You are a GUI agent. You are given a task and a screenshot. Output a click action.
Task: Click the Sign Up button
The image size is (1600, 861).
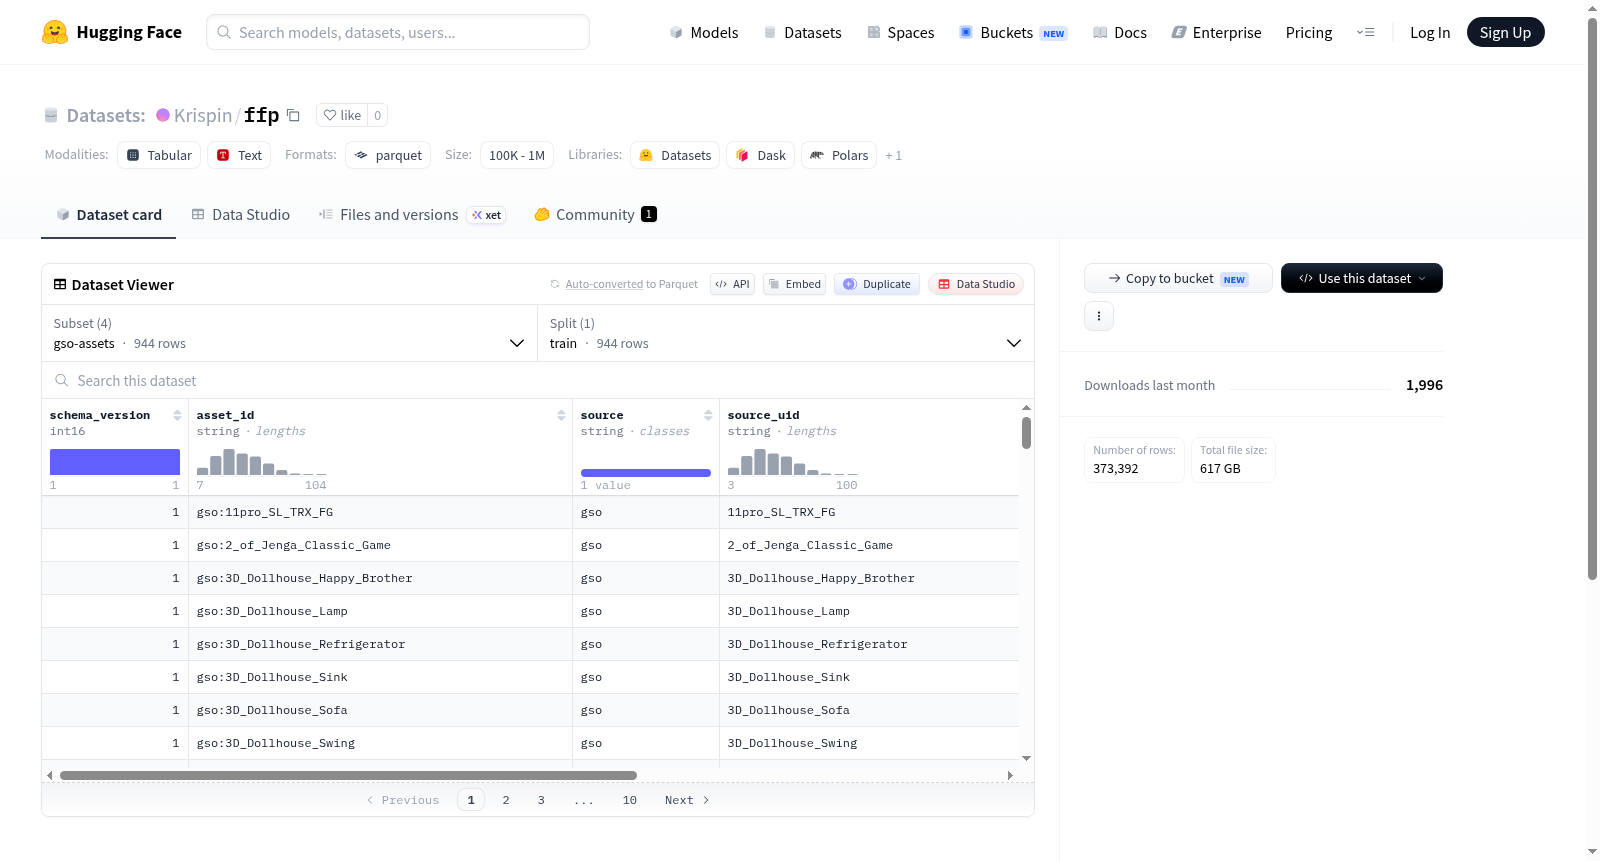click(x=1506, y=32)
